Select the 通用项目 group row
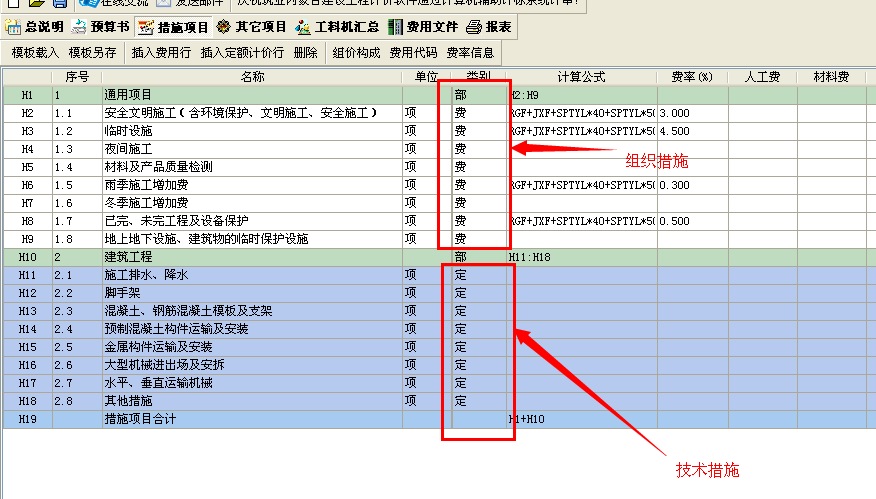Screen dimensions: 876x499 252,95
